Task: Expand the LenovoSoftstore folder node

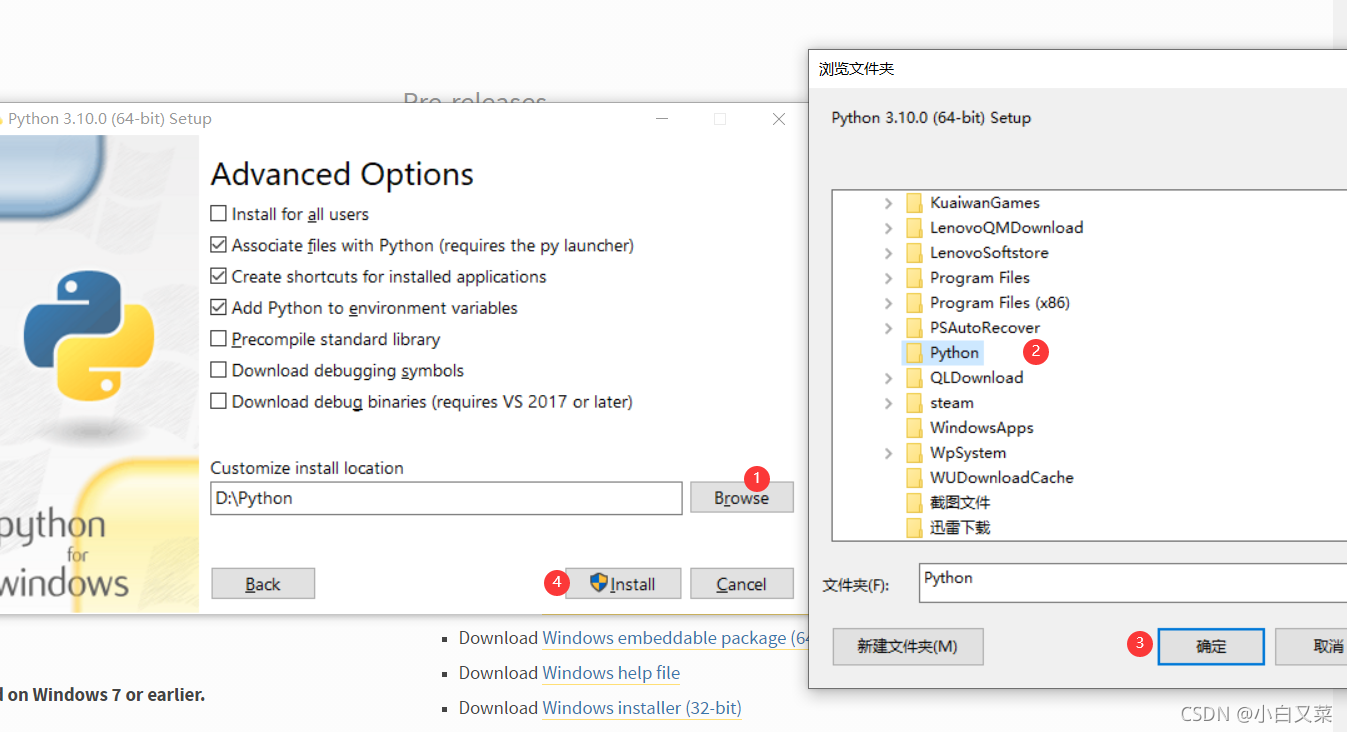Action: (x=888, y=253)
